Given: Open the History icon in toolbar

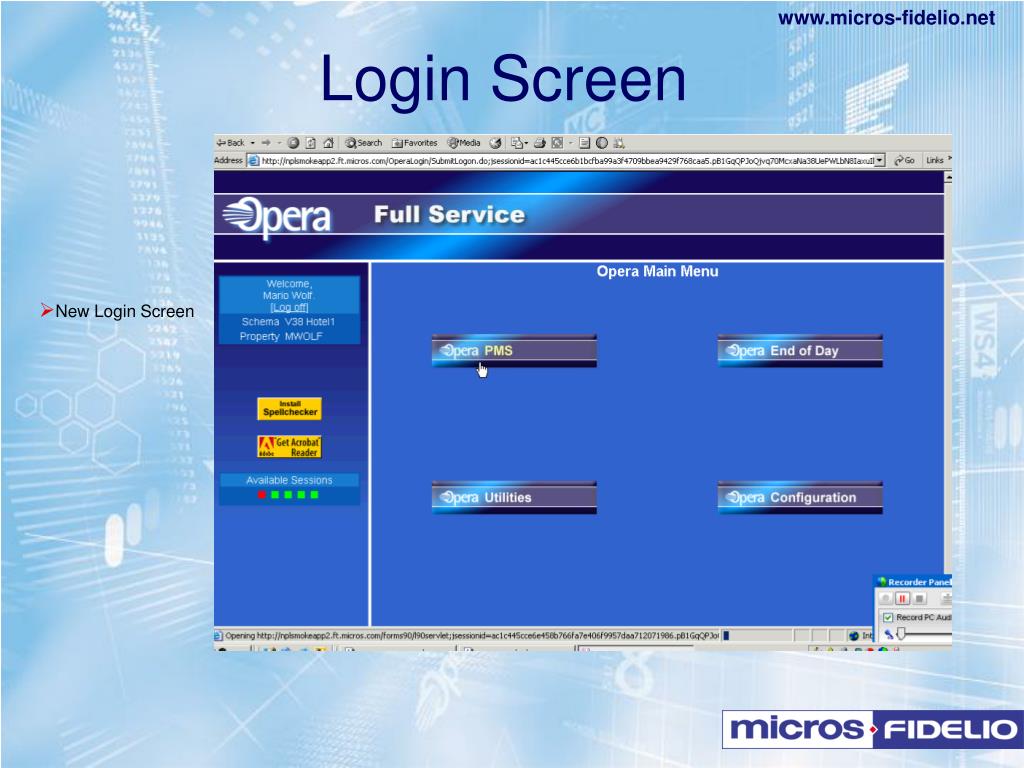Looking at the screenshot, I should coord(496,142).
